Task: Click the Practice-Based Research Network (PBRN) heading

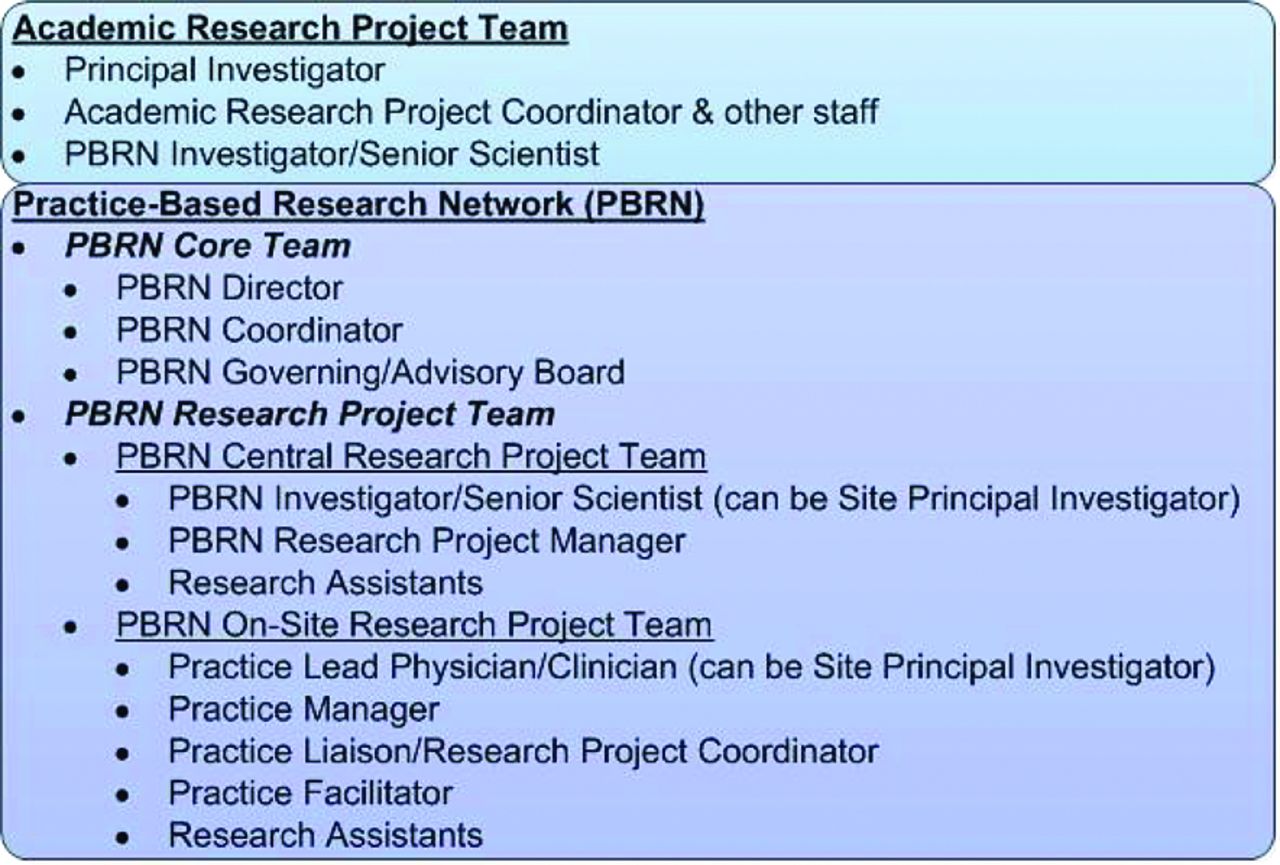Action: click(x=358, y=204)
